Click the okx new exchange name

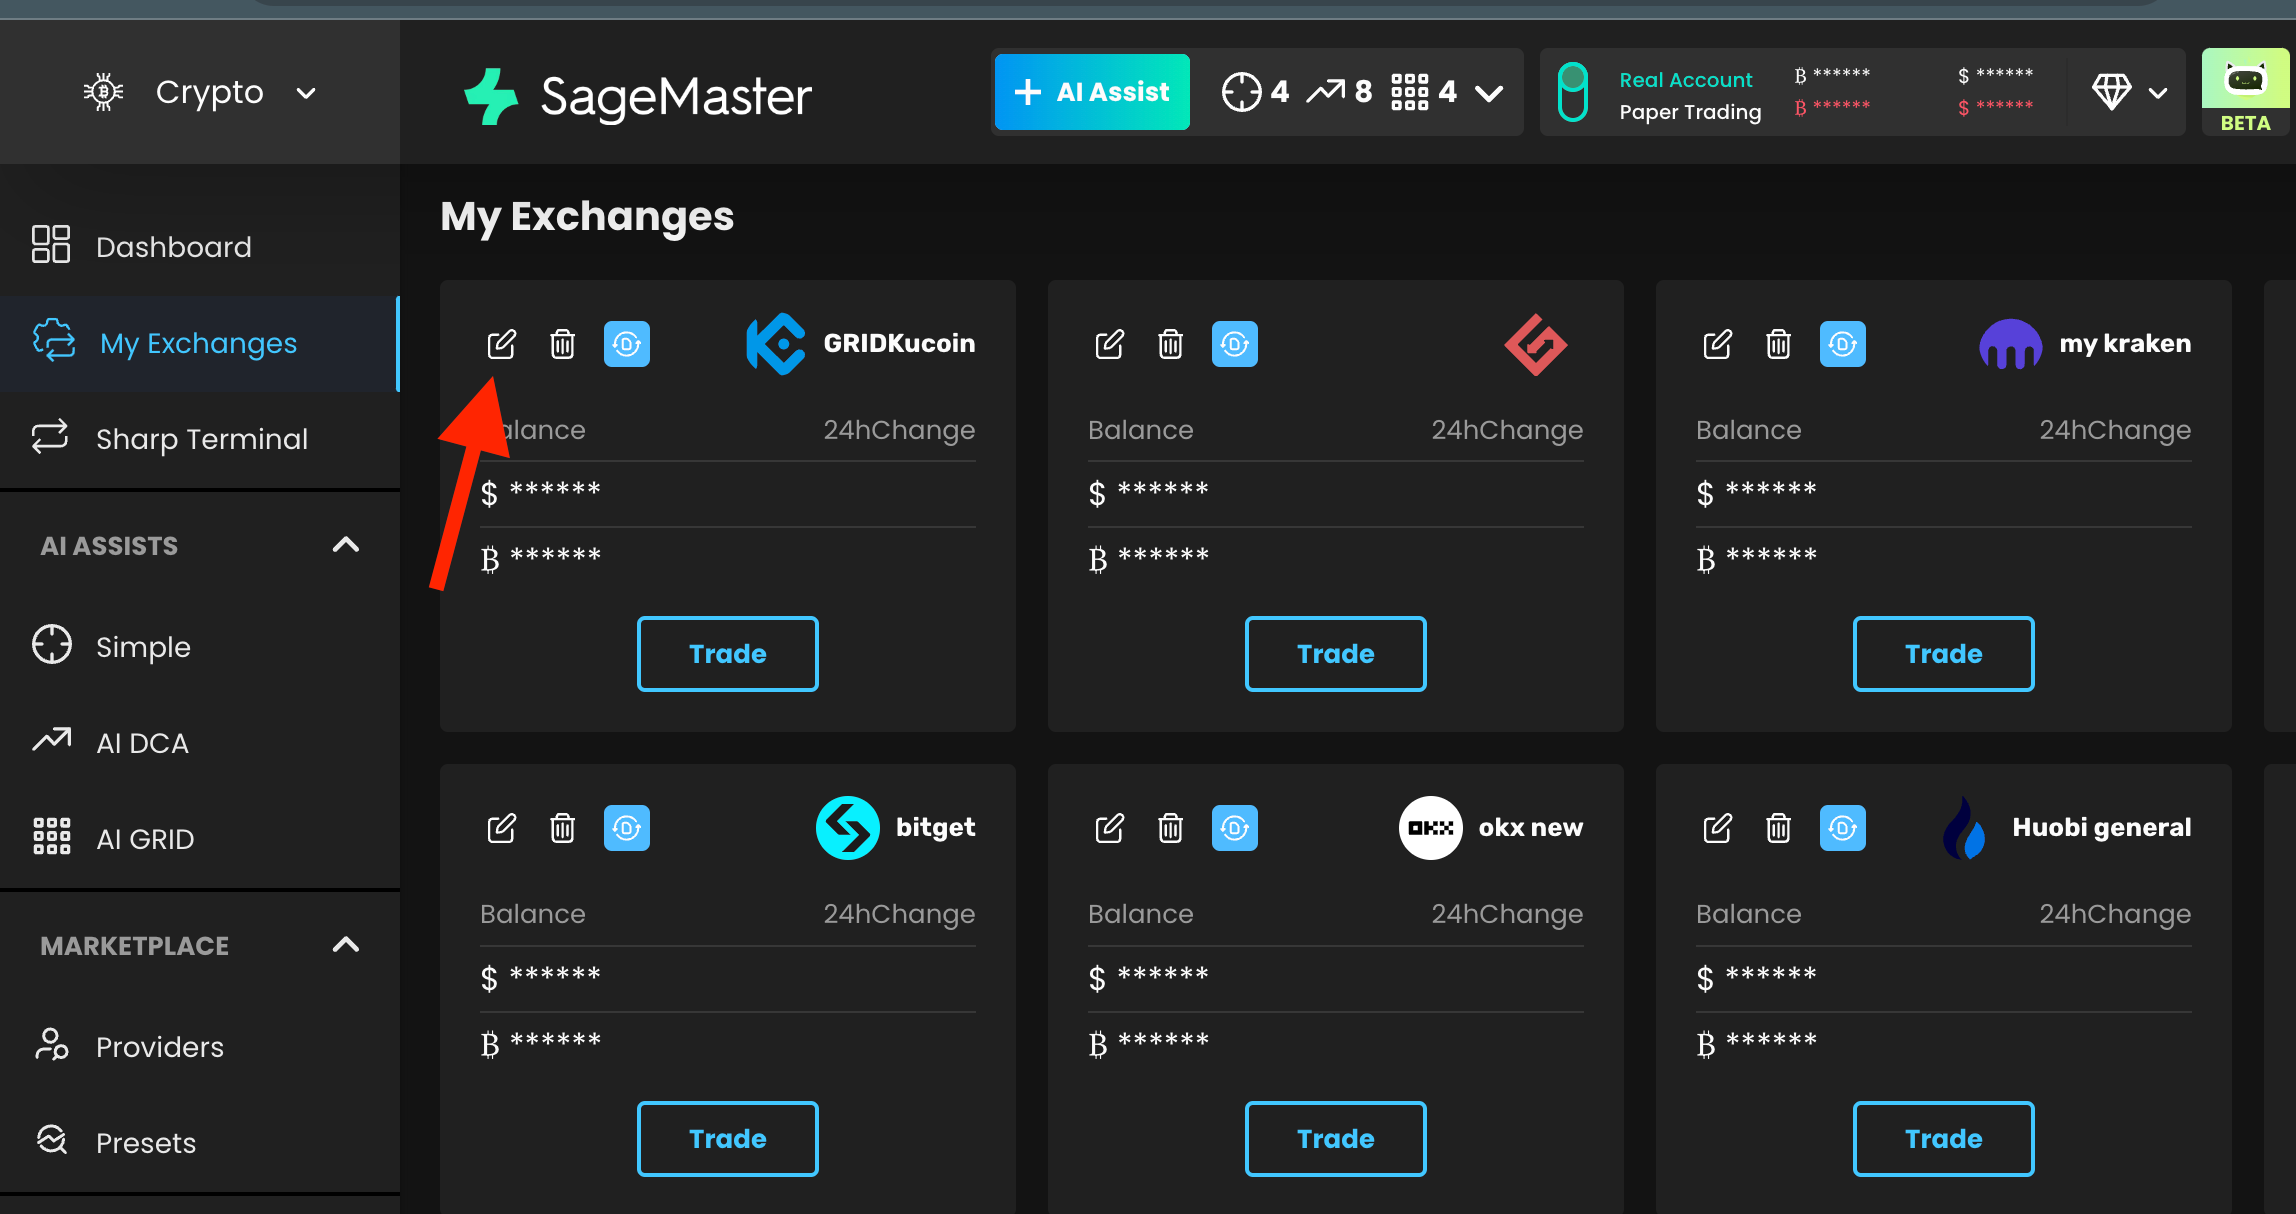[x=1531, y=828]
